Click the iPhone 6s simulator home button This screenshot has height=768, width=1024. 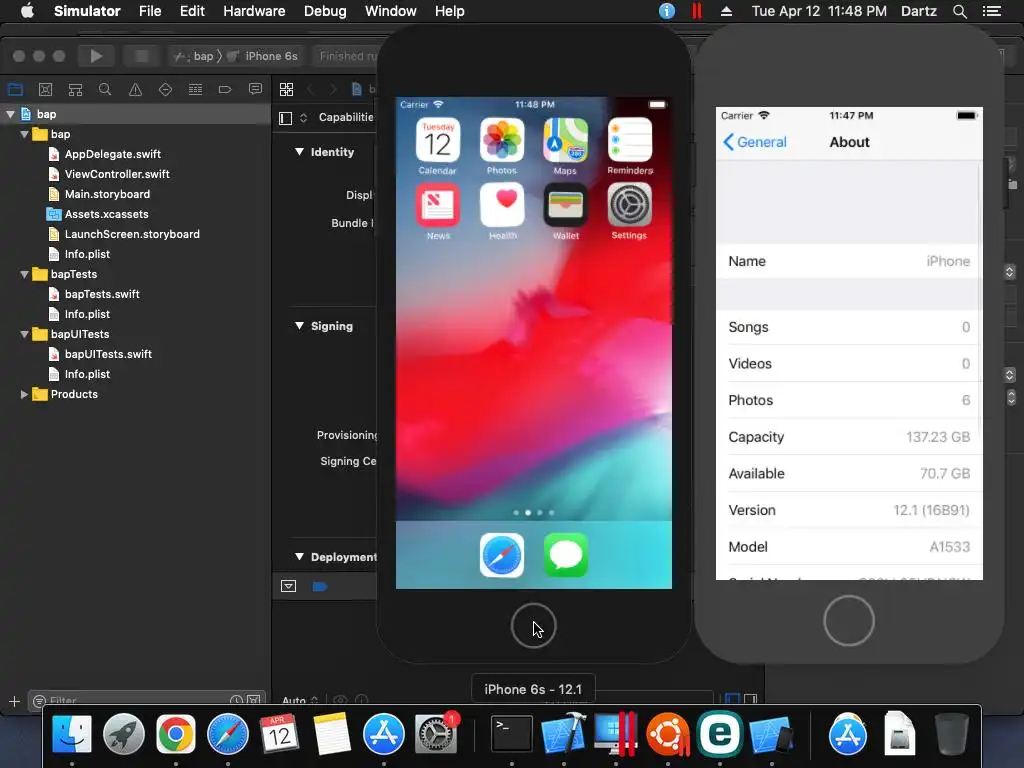(534, 626)
